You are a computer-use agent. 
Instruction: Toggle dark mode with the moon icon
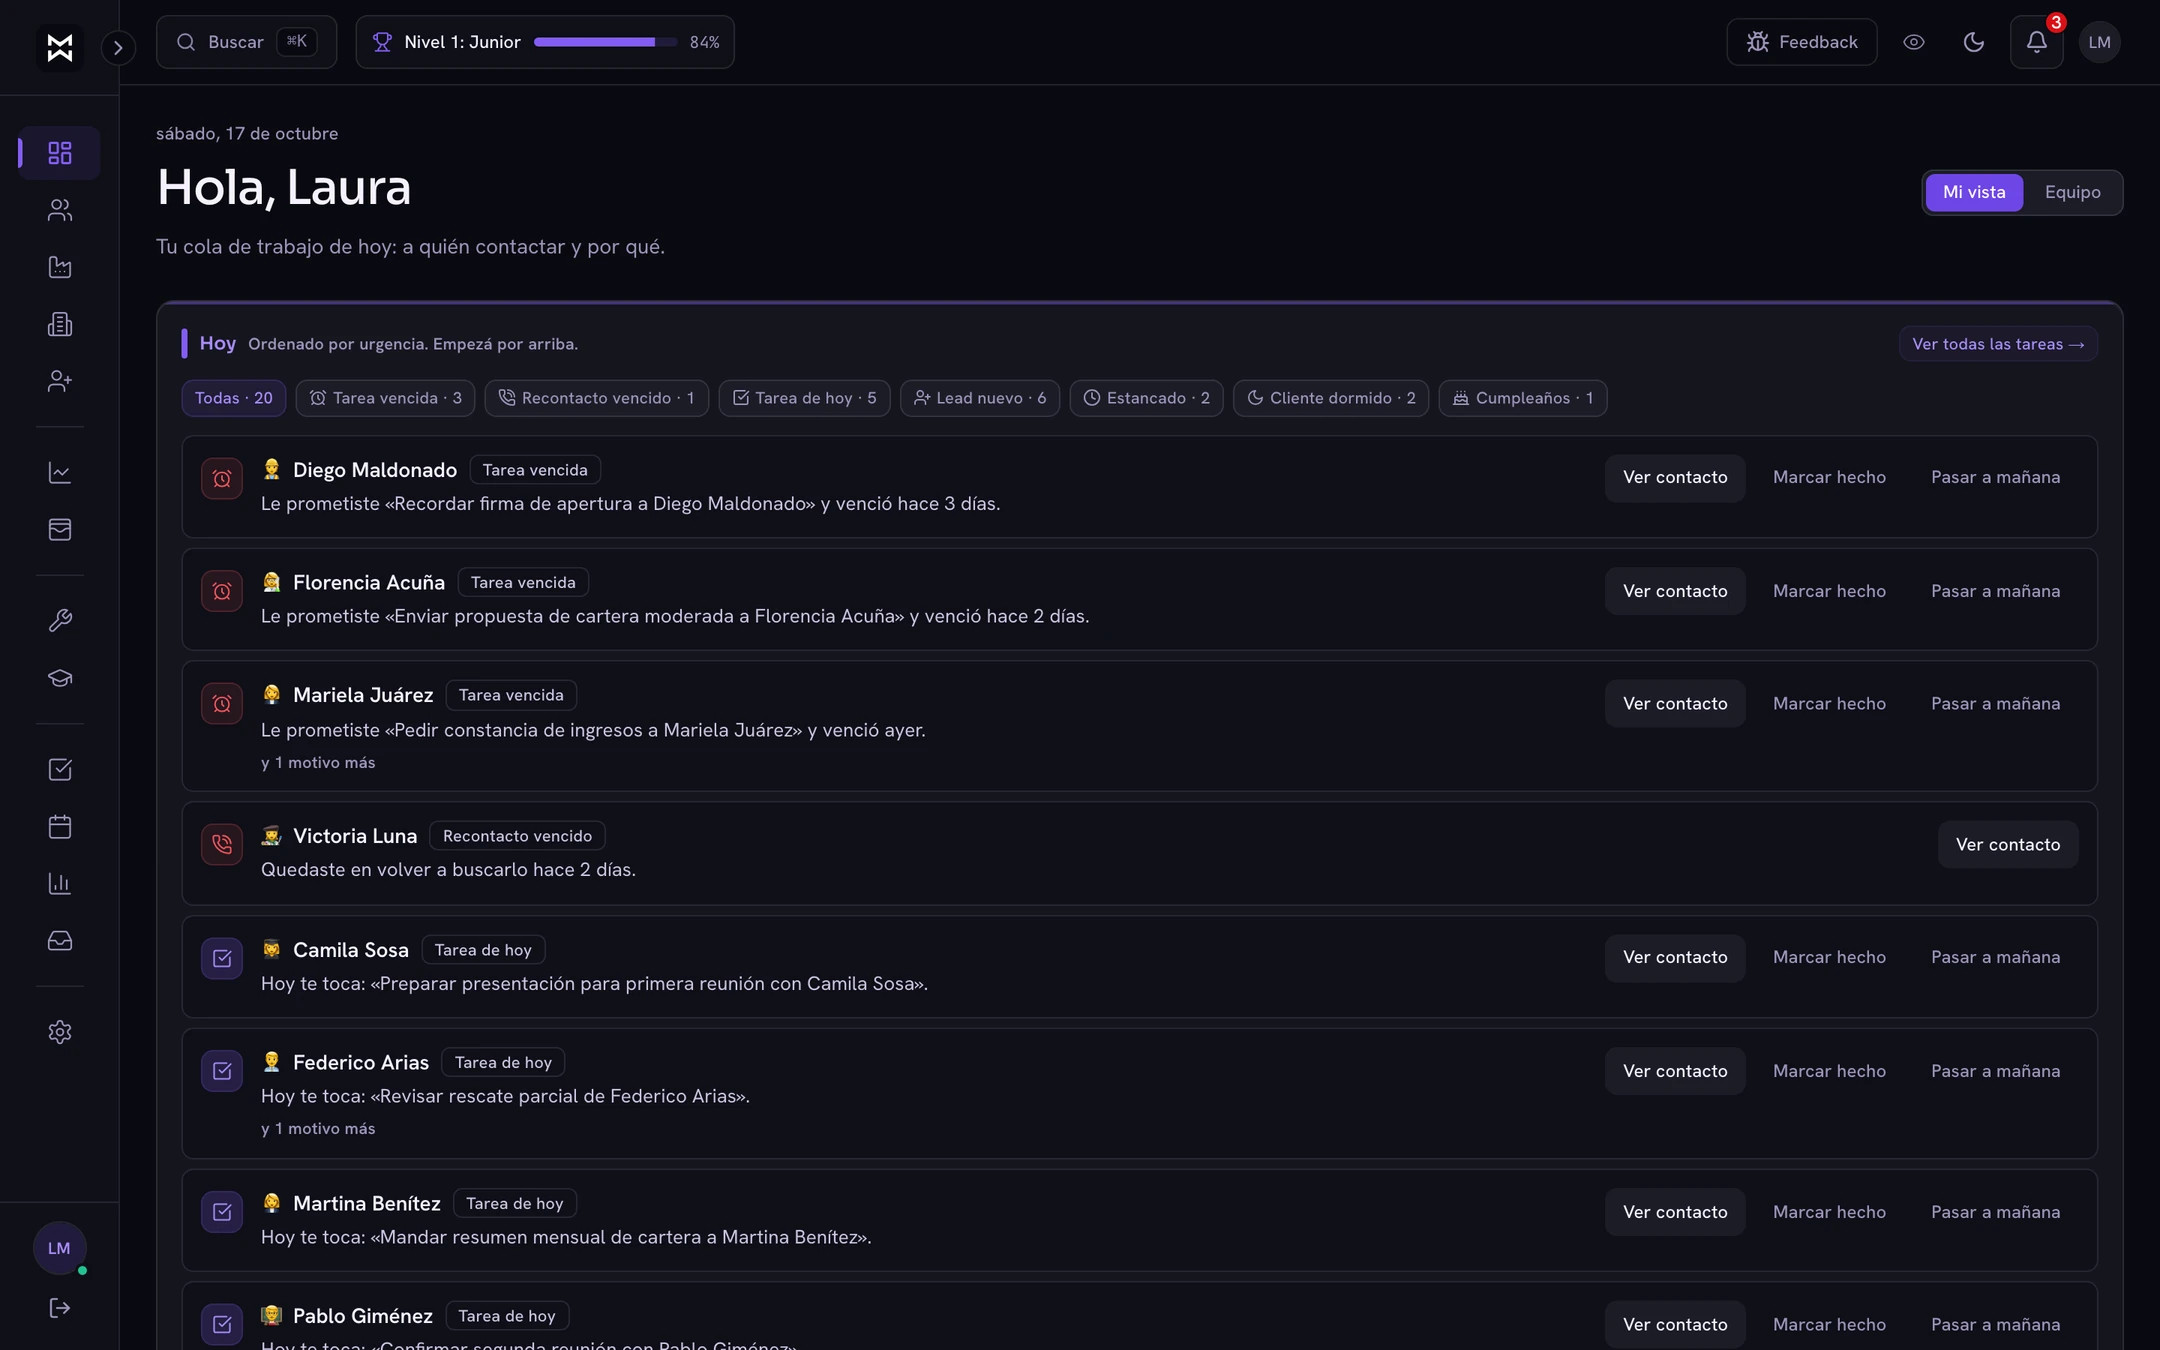tap(1974, 42)
